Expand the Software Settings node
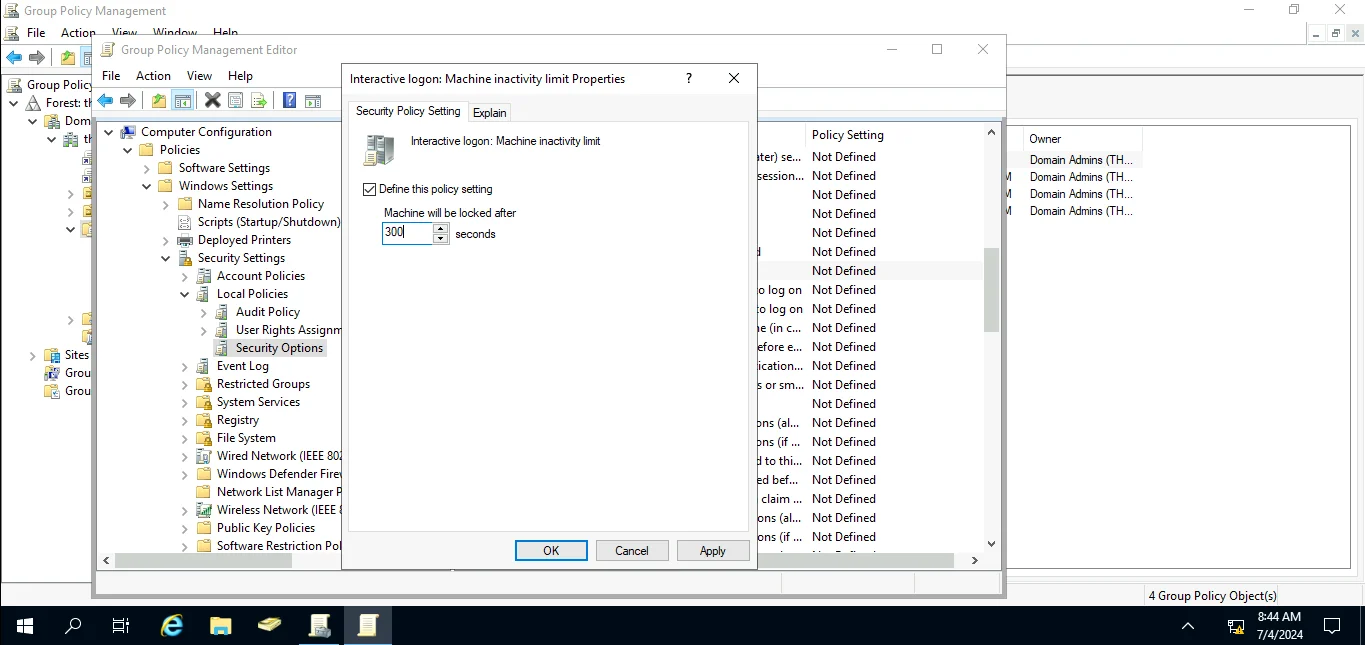 [x=146, y=168]
